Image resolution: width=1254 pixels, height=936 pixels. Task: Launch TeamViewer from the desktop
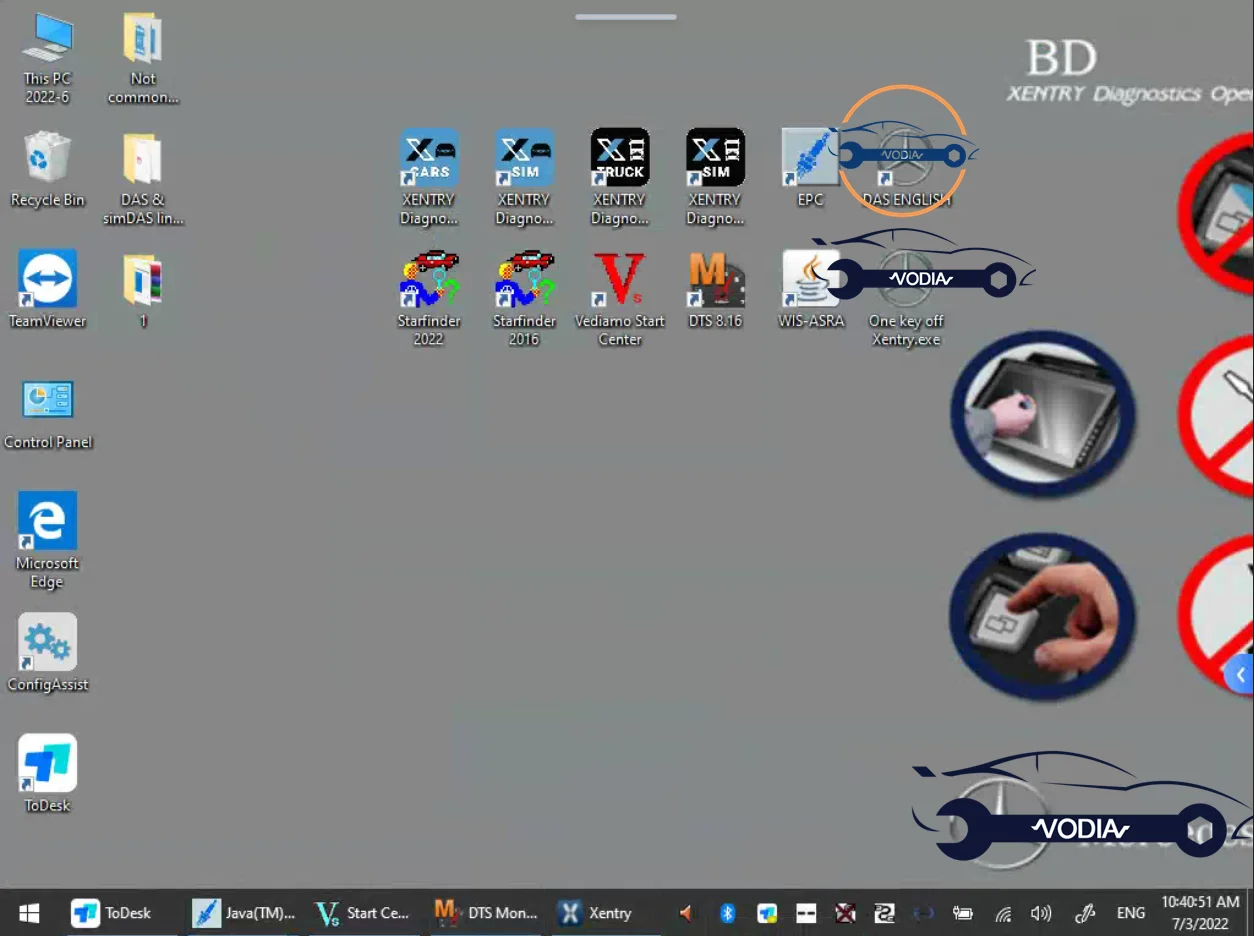(x=47, y=290)
